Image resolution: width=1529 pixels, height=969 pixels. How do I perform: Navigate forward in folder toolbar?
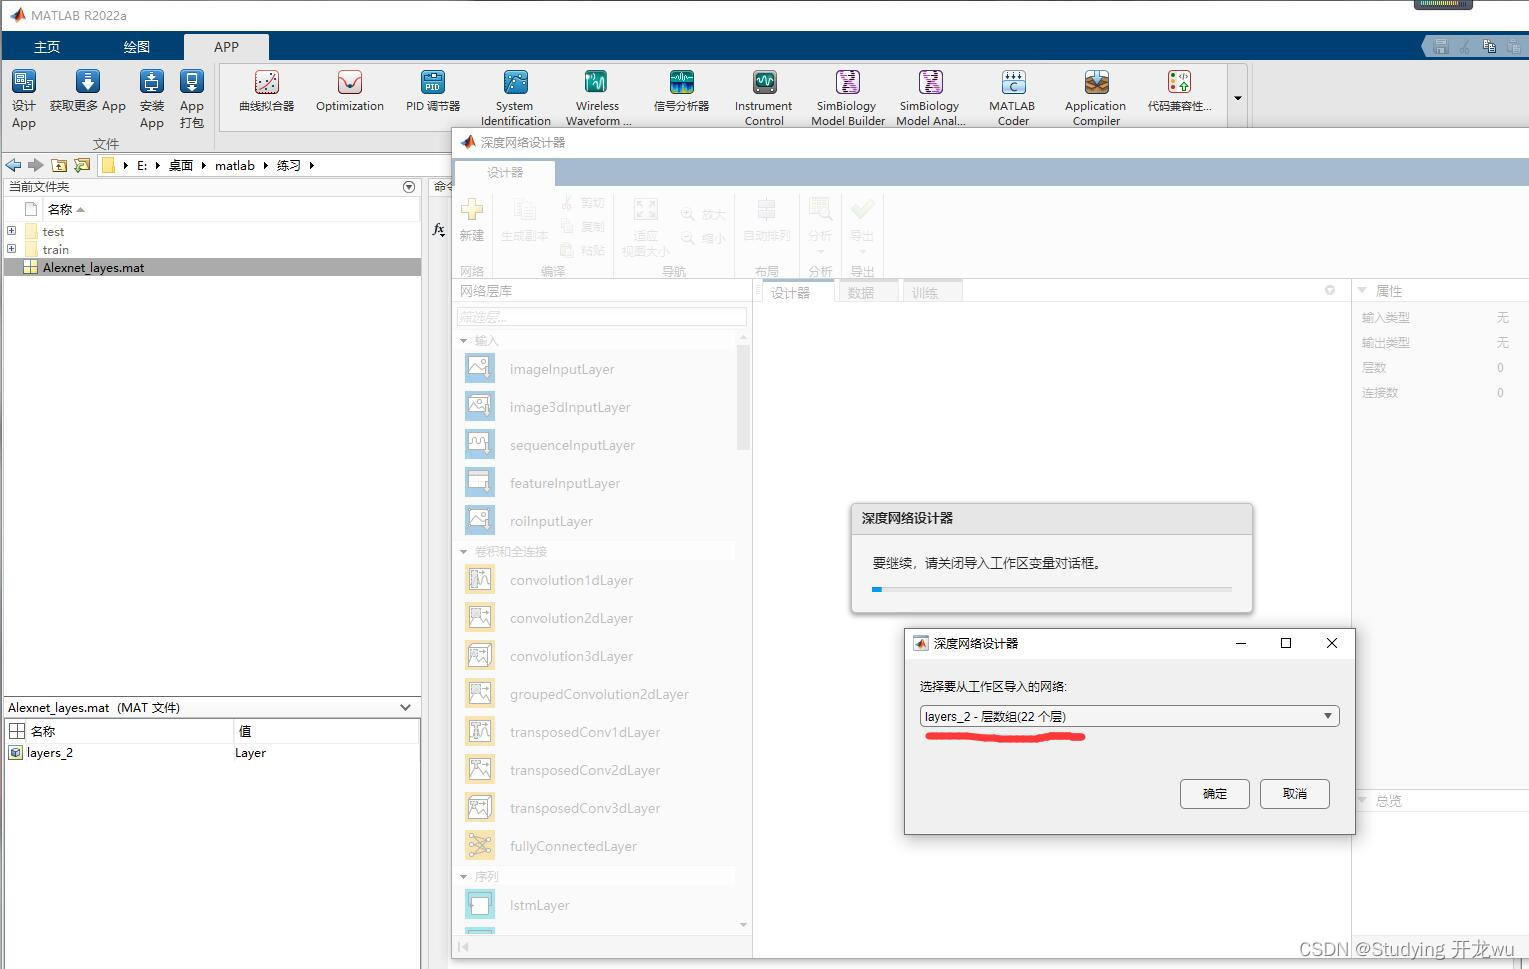[x=36, y=165]
